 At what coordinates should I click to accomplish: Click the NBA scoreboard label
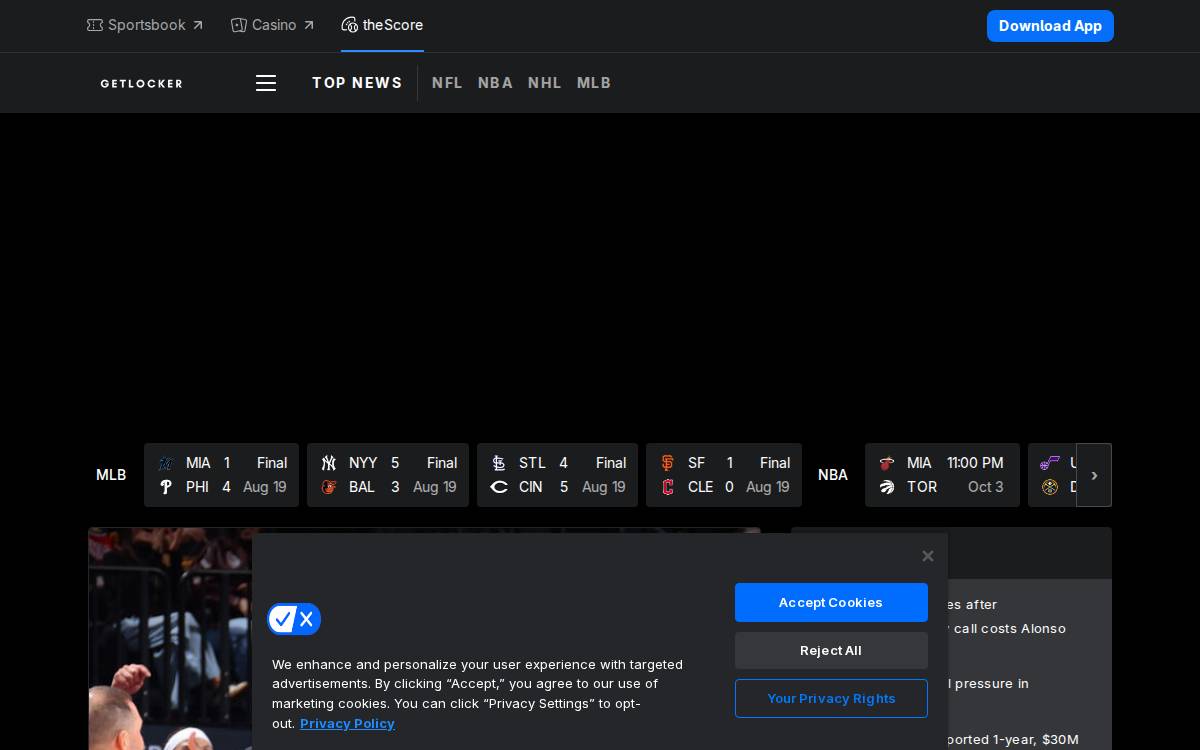pos(833,475)
